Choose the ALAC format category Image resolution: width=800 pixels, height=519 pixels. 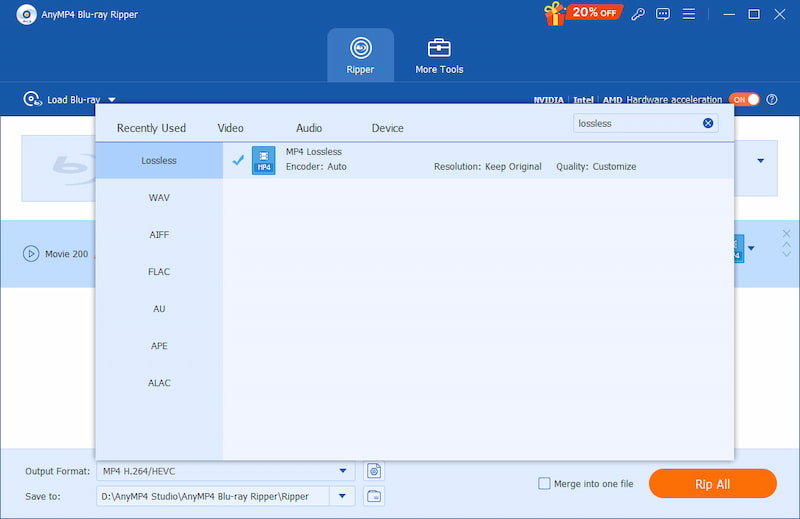tap(159, 383)
